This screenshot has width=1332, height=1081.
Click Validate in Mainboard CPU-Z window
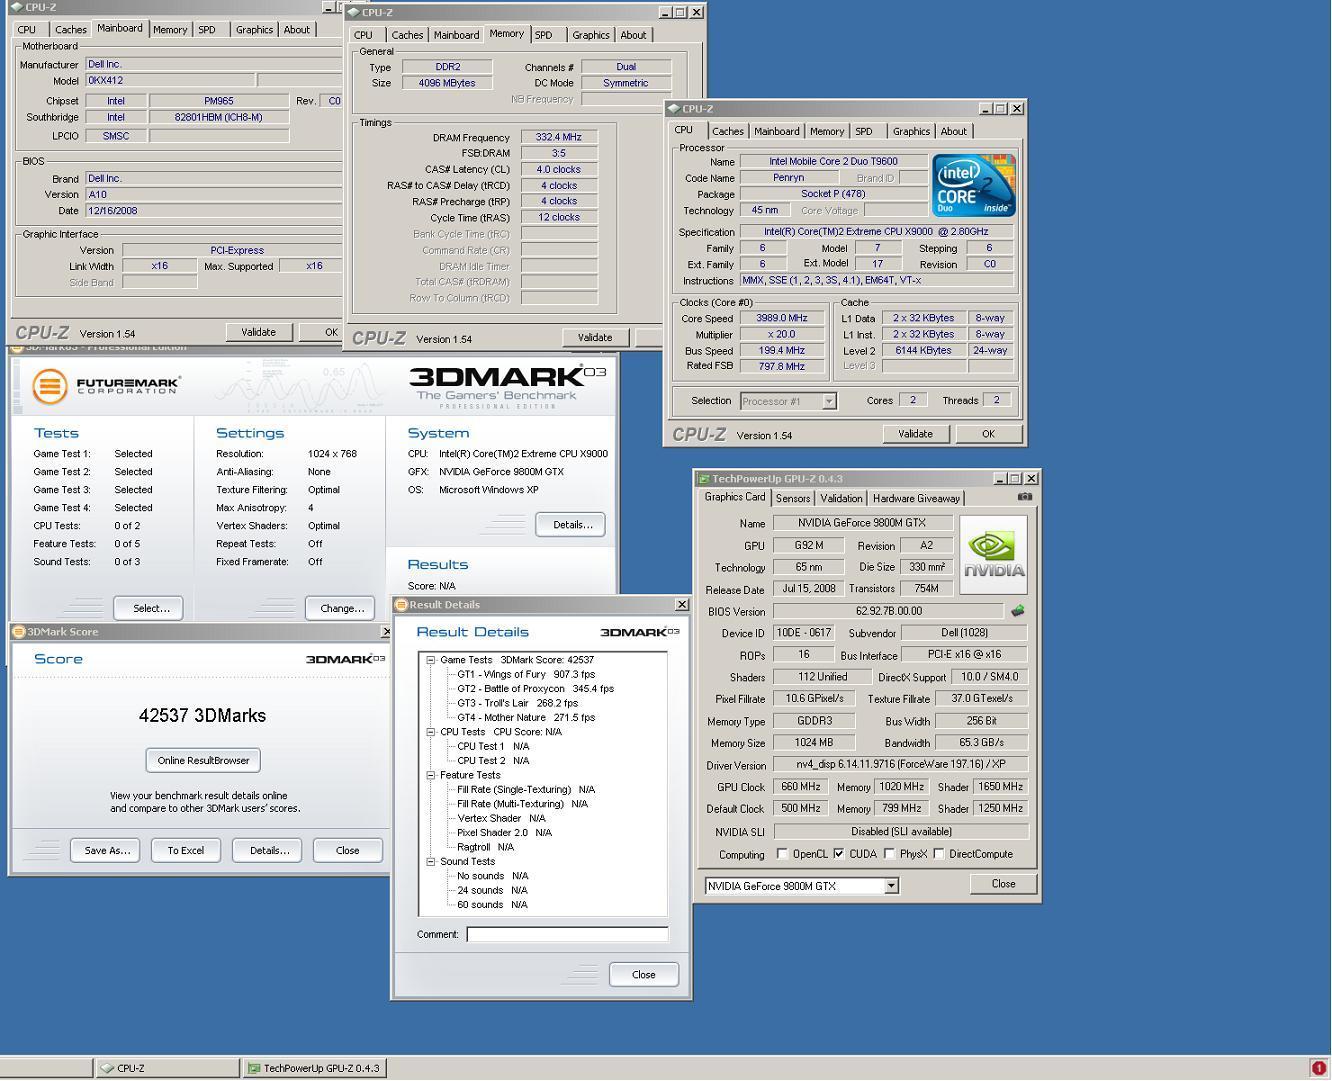click(258, 332)
